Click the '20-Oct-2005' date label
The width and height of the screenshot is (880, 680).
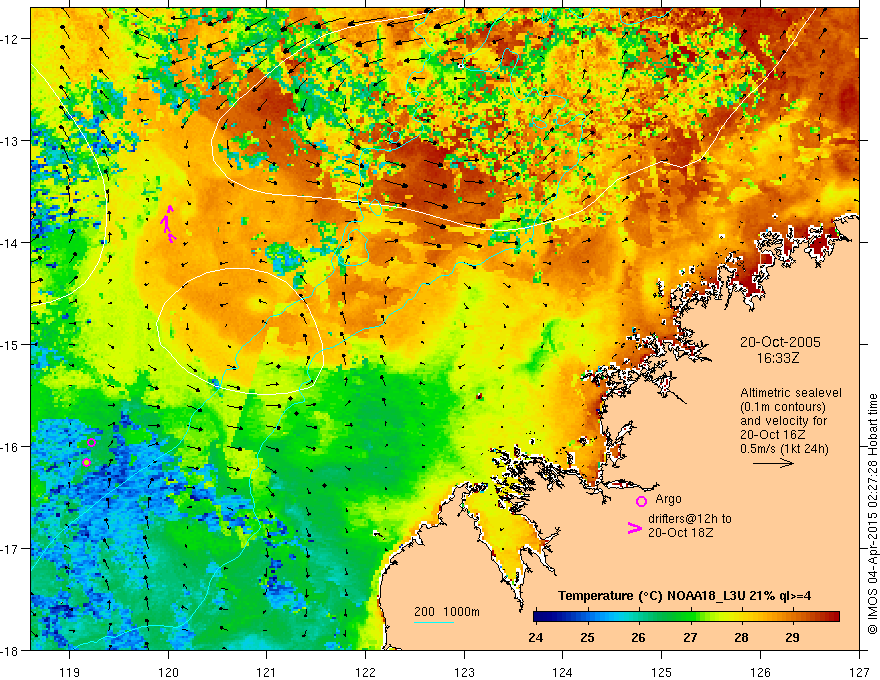coord(780,342)
